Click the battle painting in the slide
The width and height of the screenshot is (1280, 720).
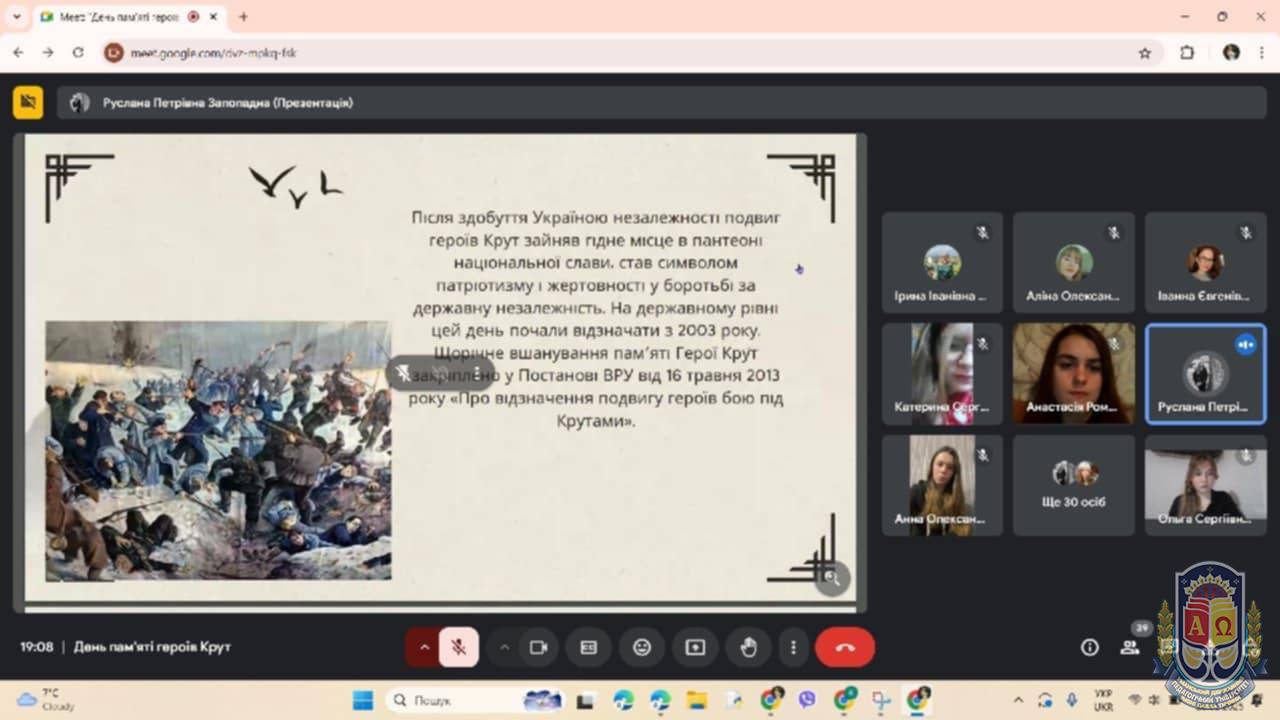point(218,450)
